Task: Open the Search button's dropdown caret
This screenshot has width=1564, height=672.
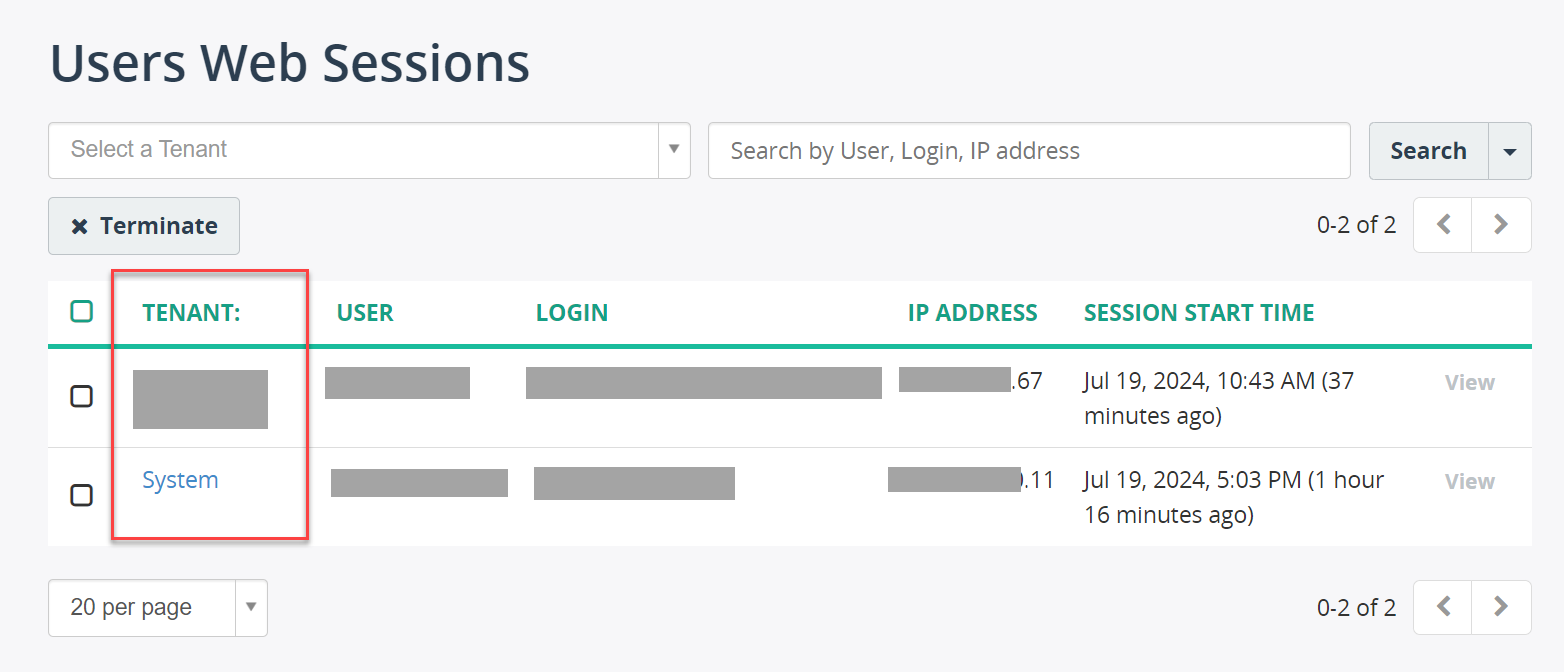Action: 1510,151
